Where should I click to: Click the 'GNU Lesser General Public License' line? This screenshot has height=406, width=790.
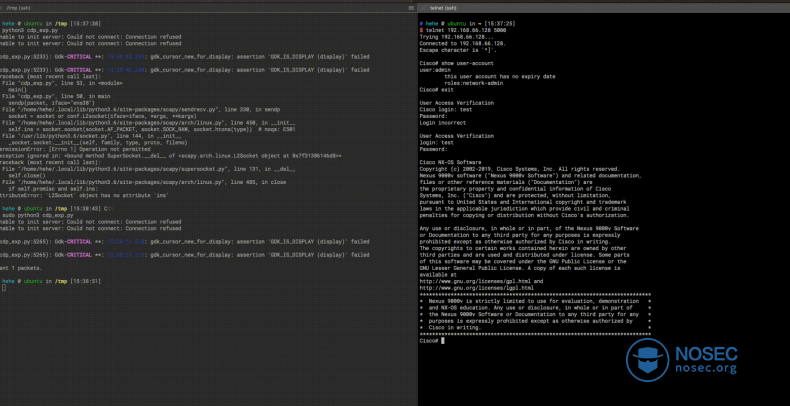pyautogui.click(x=519, y=268)
